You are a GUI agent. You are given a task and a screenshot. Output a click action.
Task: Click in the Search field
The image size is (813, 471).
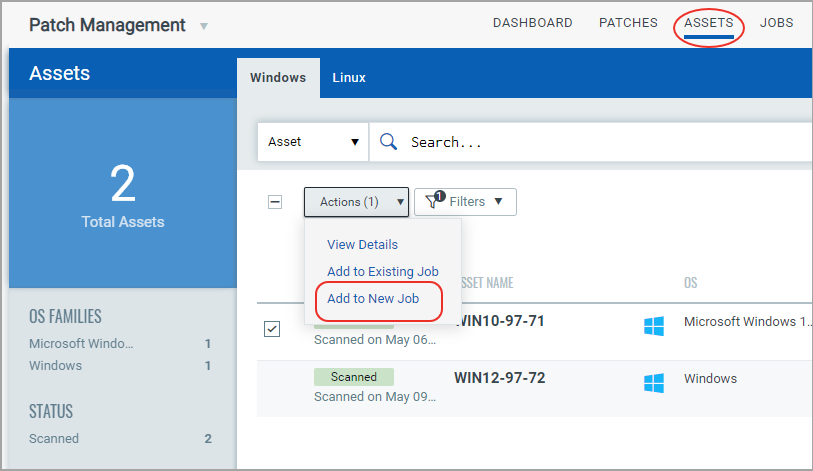click(591, 142)
